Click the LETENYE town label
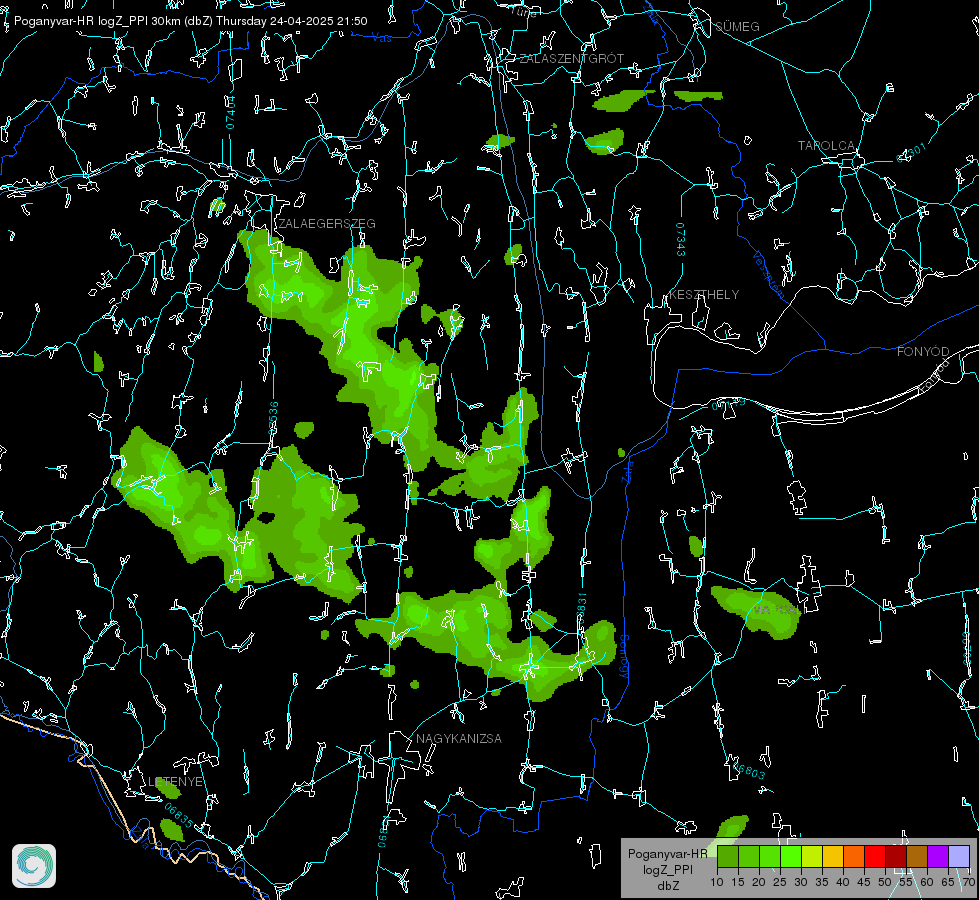 point(175,782)
